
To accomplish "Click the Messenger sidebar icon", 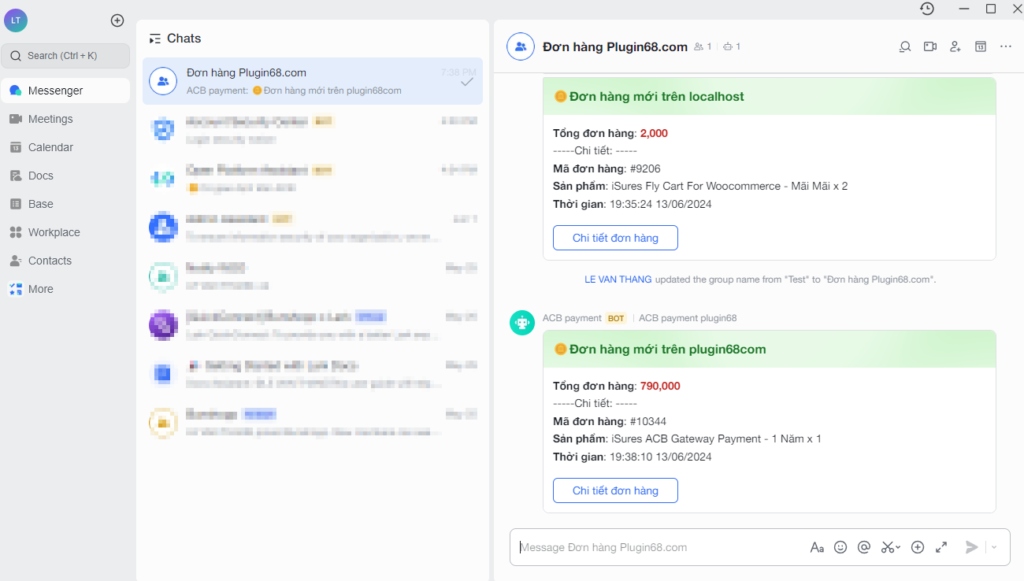I will pyautogui.click(x=16, y=90).
